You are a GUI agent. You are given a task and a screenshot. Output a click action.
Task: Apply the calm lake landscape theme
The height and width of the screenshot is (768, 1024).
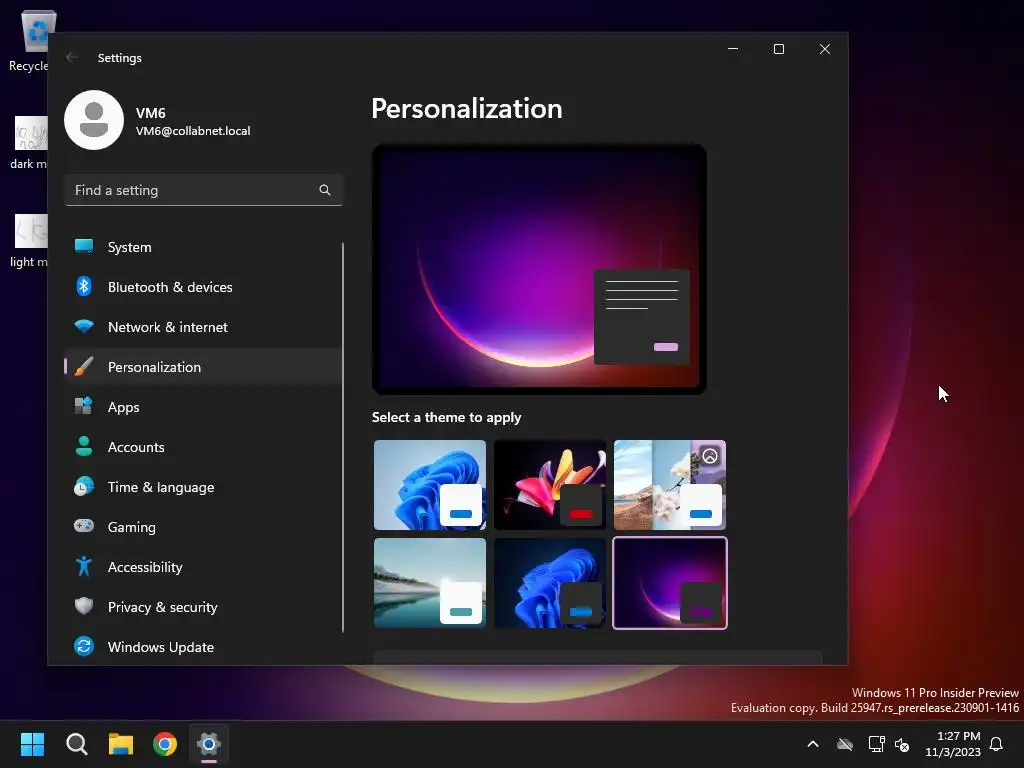coord(430,583)
